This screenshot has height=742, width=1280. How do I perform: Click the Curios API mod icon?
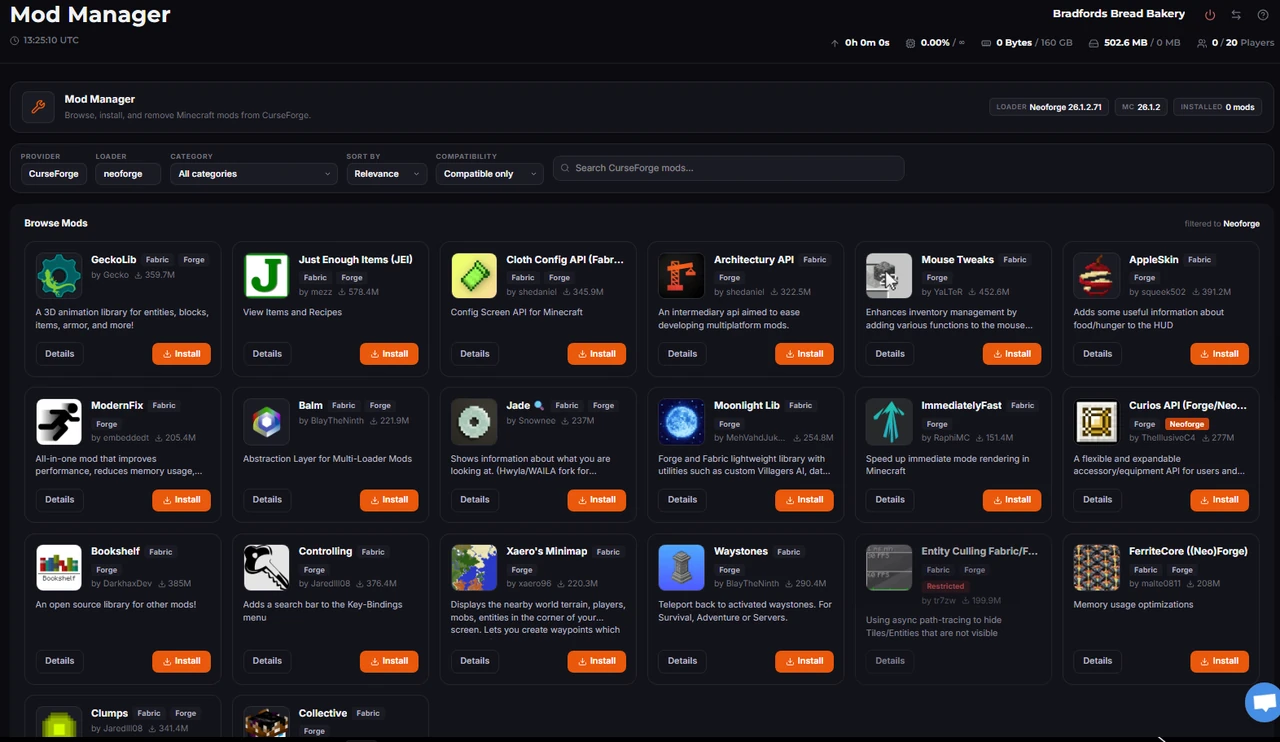tap(1097, 422)
